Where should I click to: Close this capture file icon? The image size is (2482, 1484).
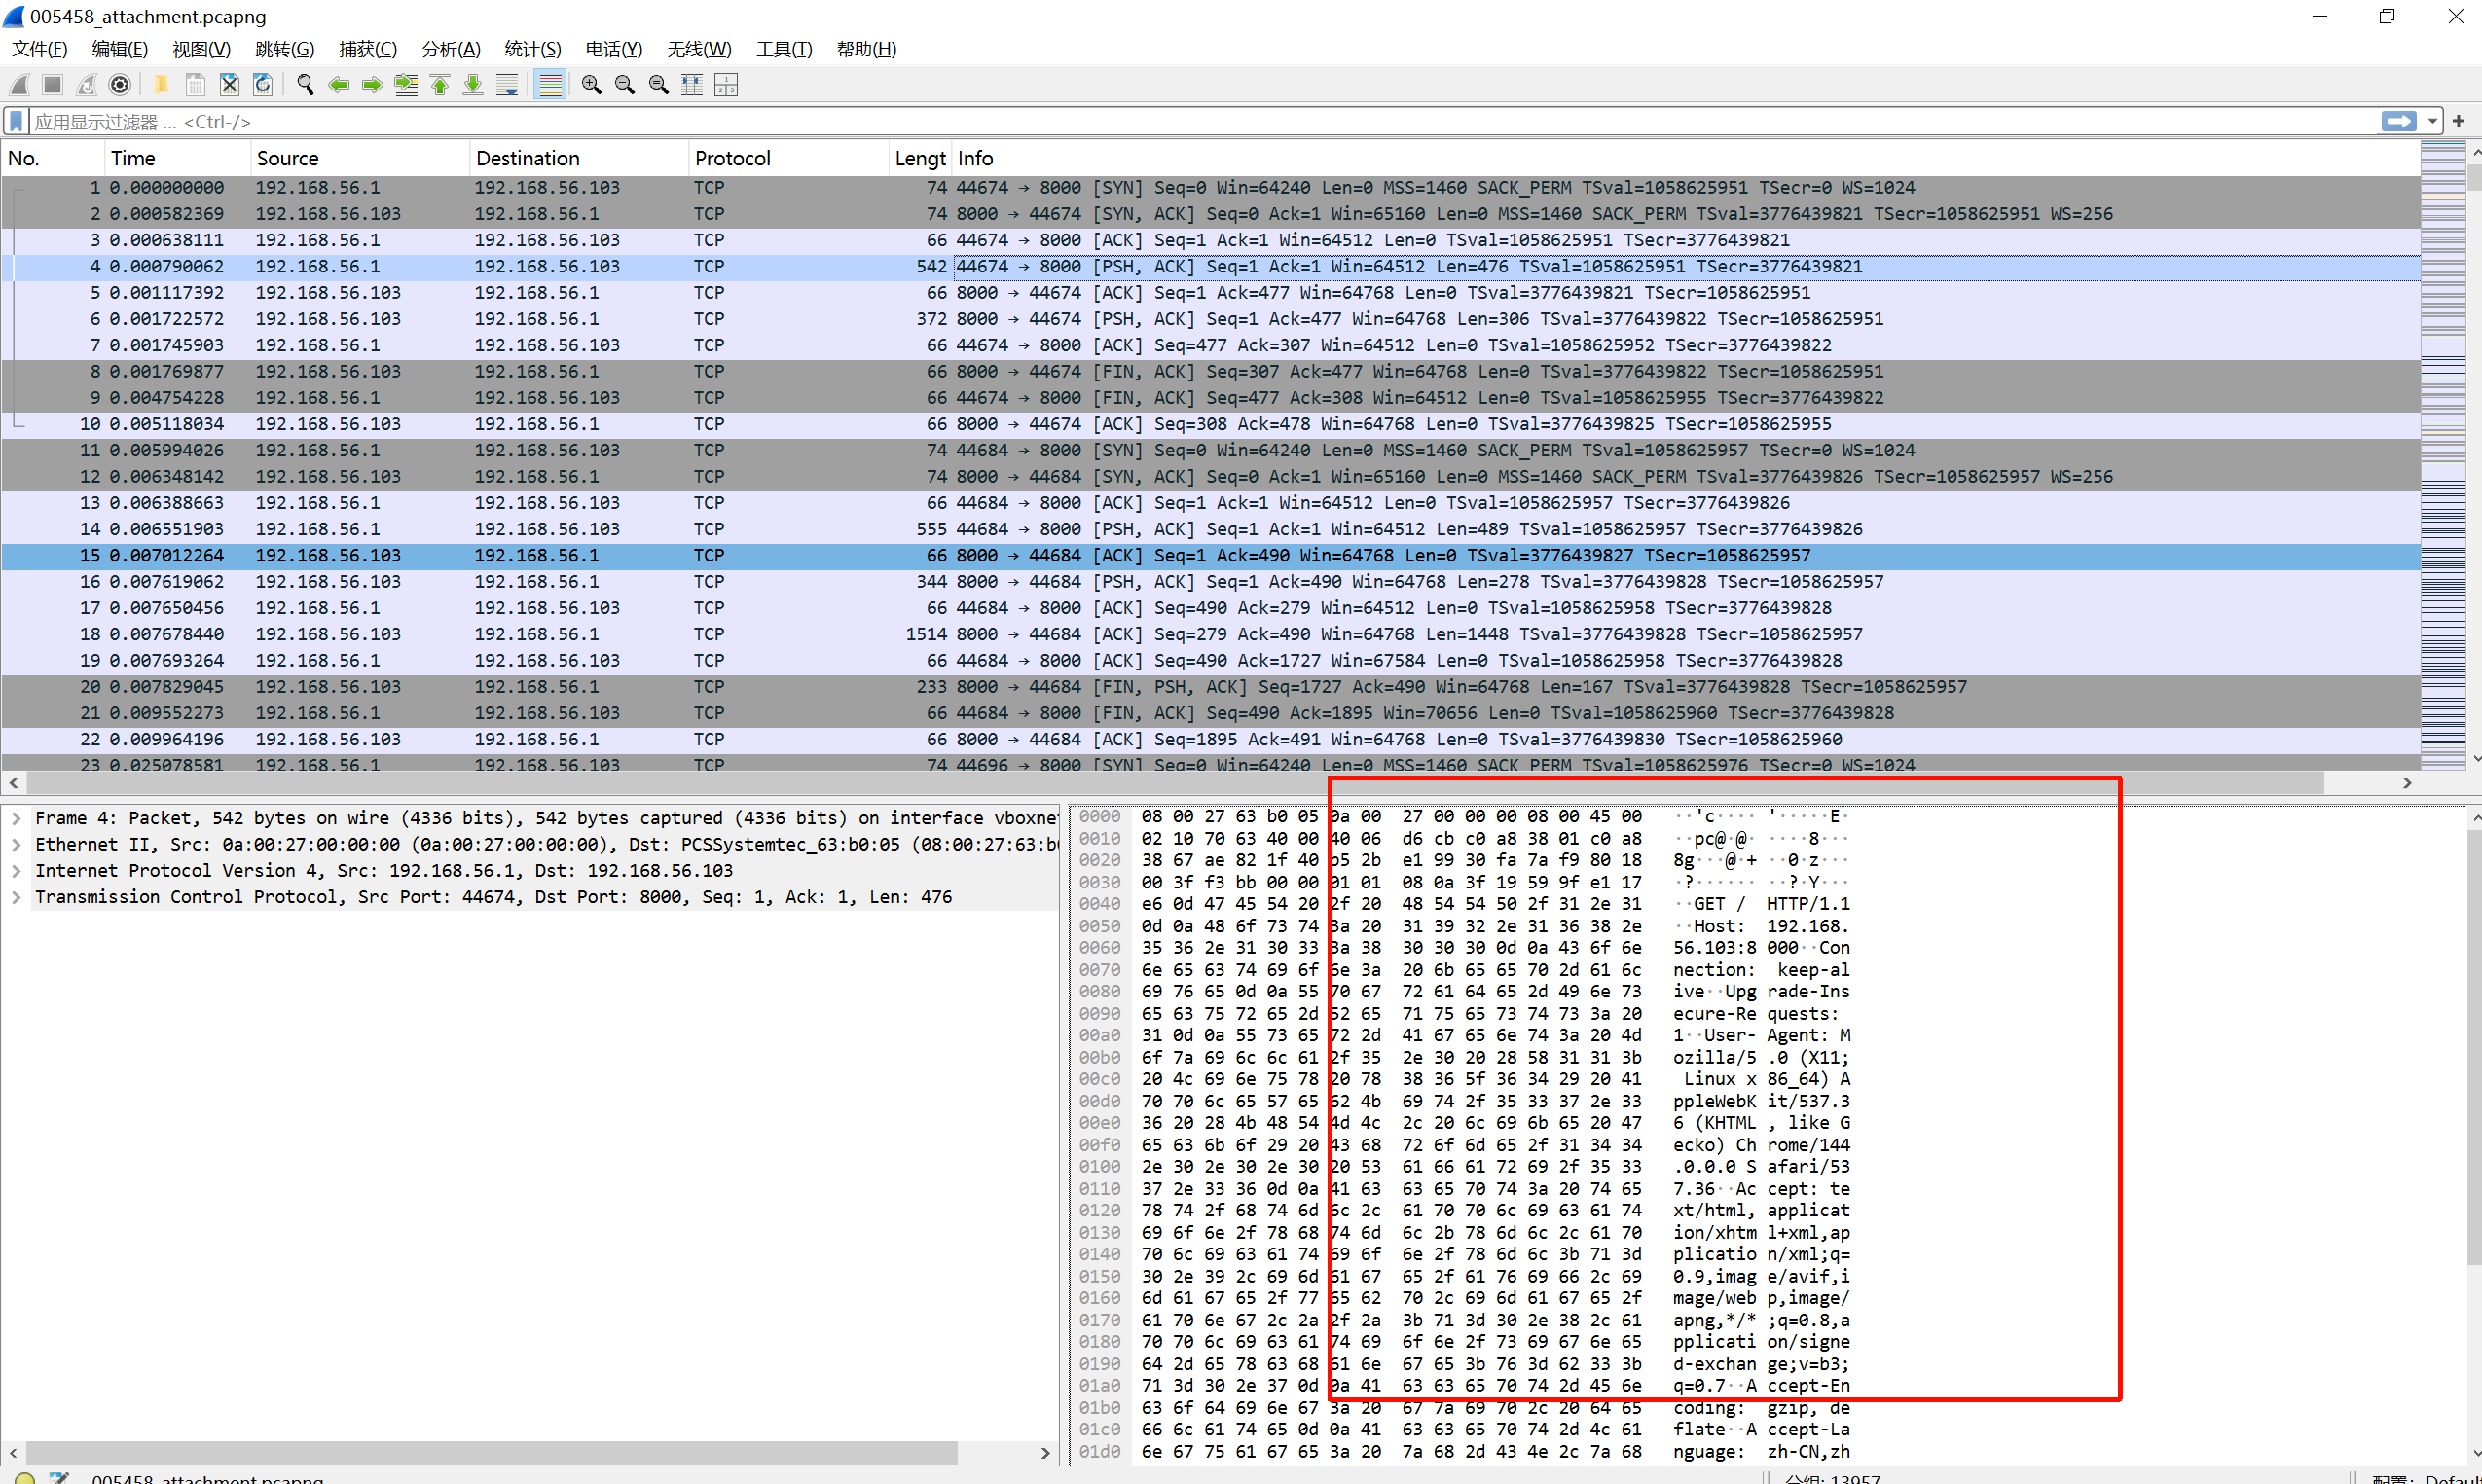[229, 85]
